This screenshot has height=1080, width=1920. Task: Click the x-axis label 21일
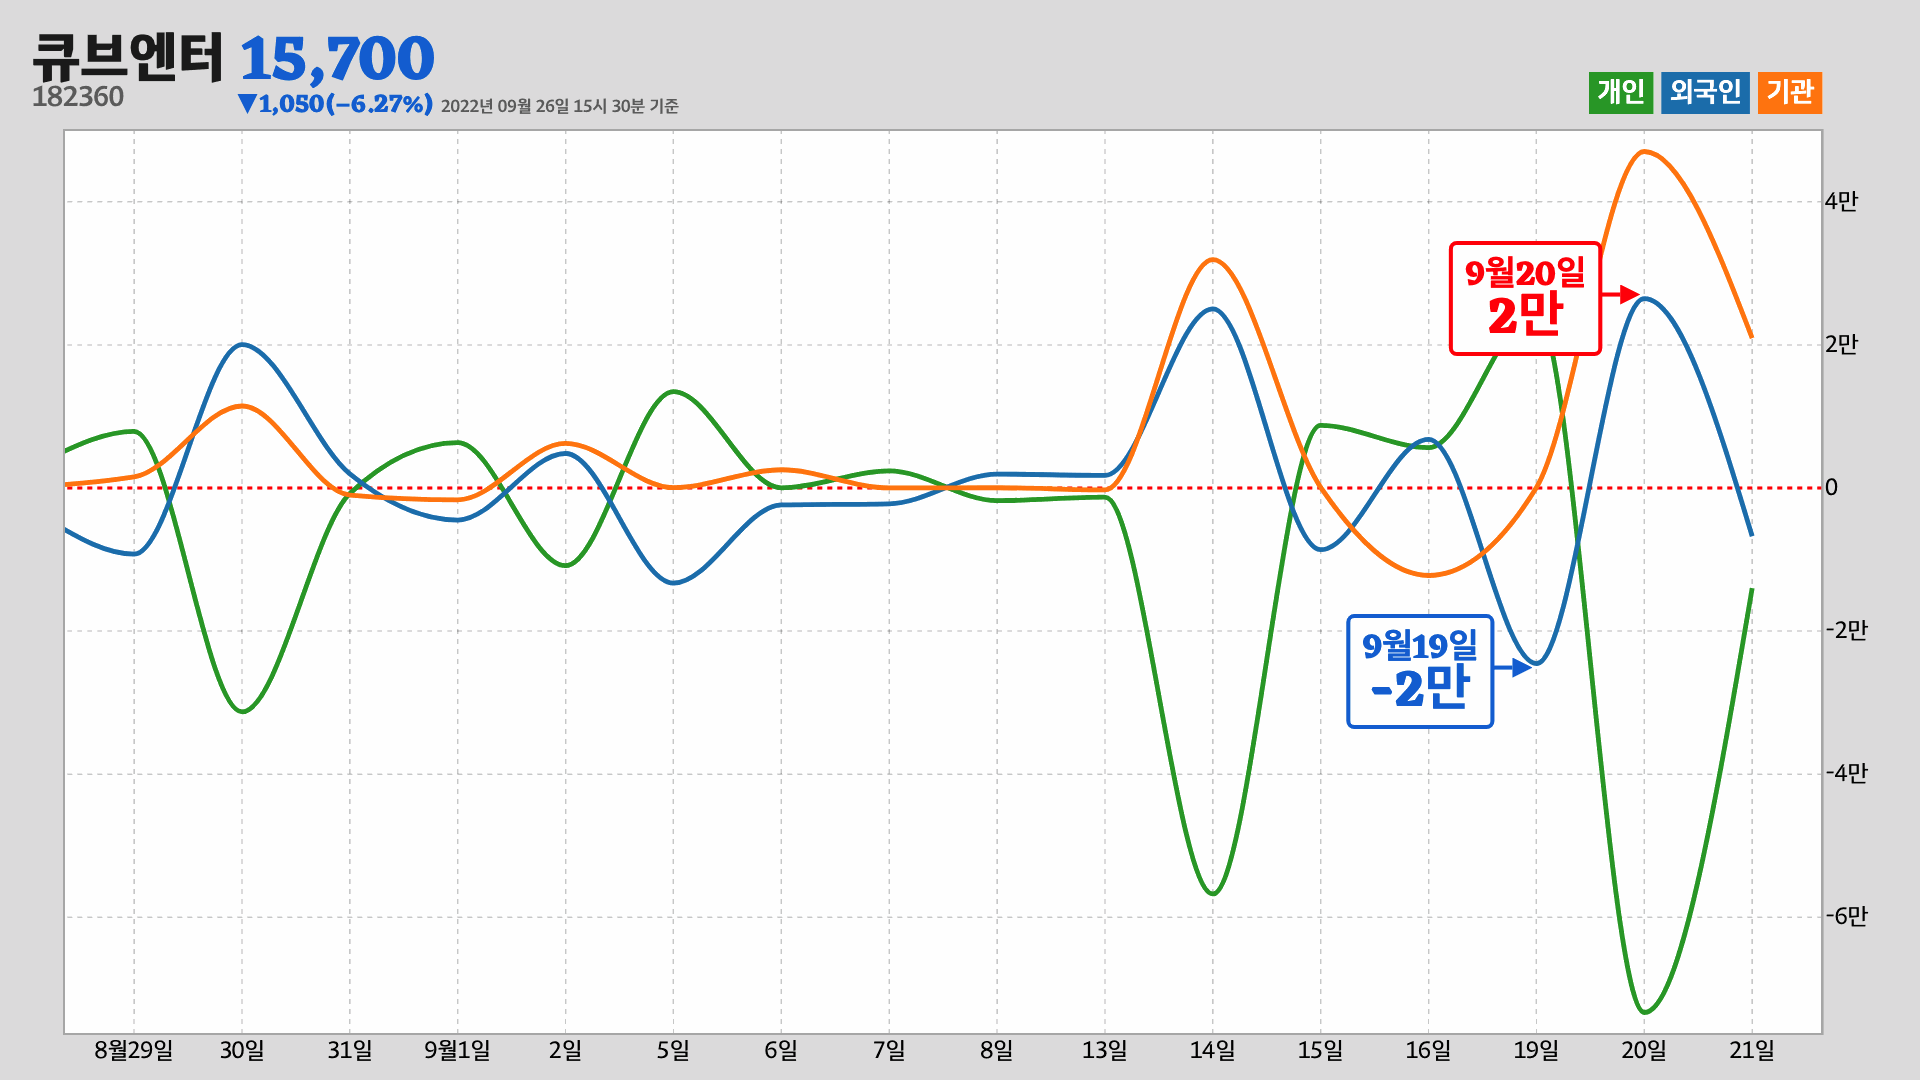[1753, 1051]
